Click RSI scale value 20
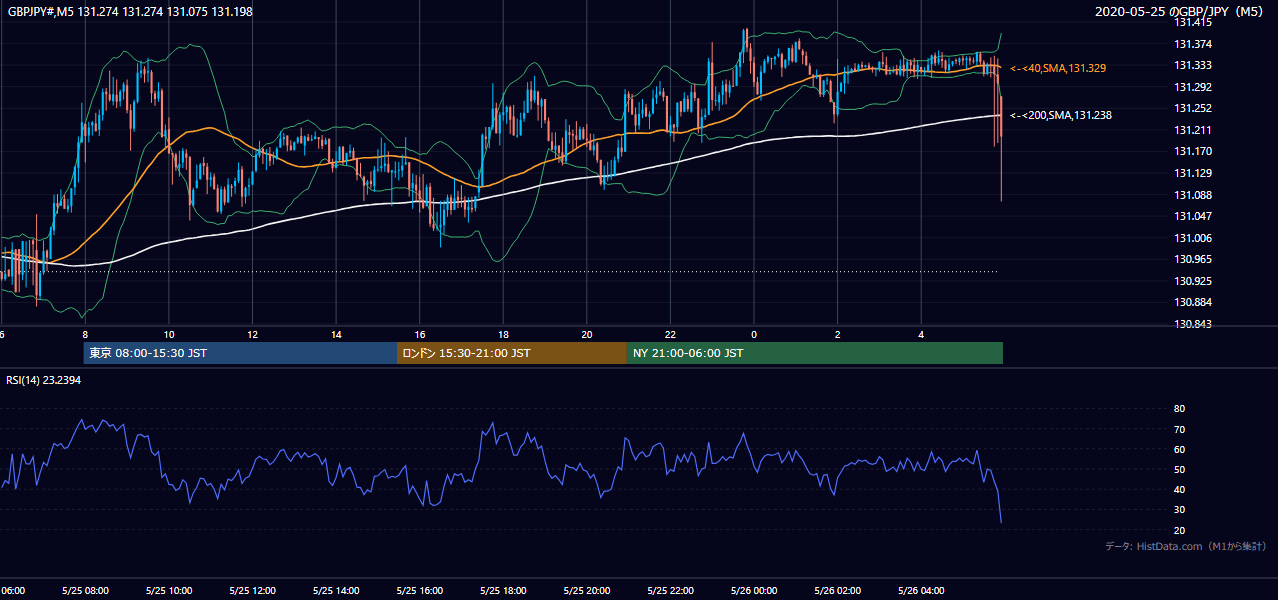The height and width of the screenshot is (600, 1278). pos(1179,530)
